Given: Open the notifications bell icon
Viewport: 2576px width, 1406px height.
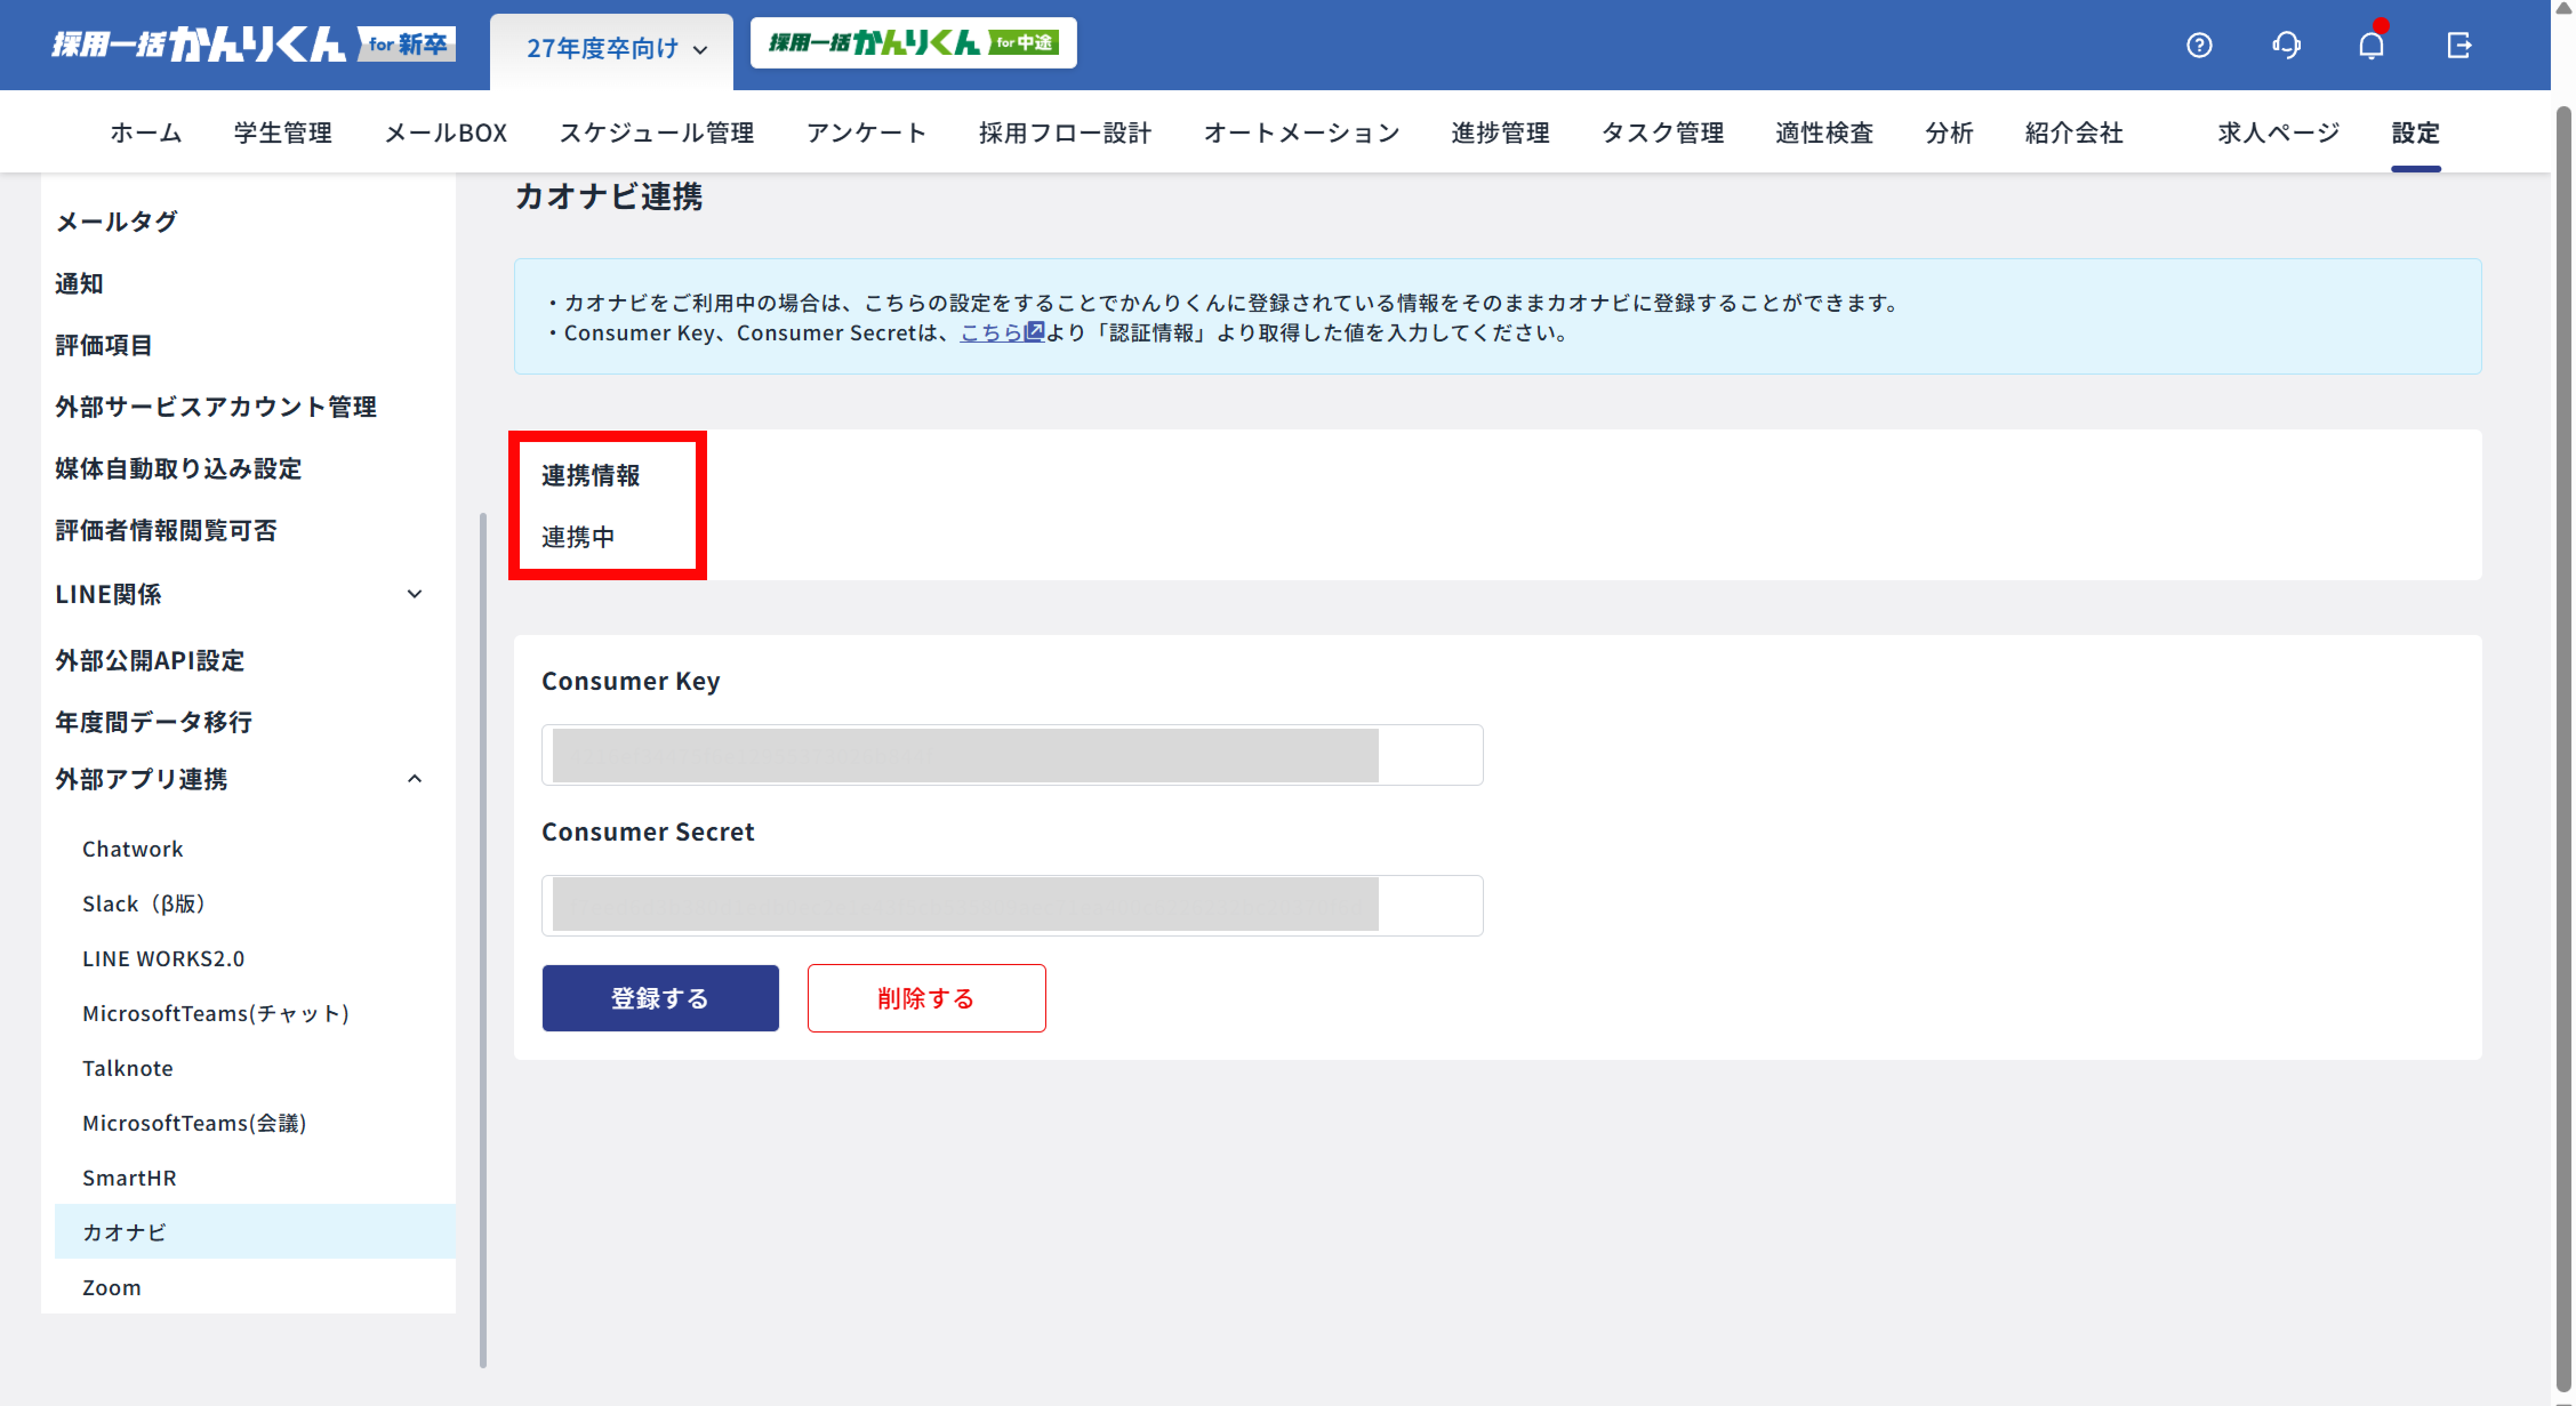Looking at the screenshot, I should pyautogui.click(x=2371, y=45).
